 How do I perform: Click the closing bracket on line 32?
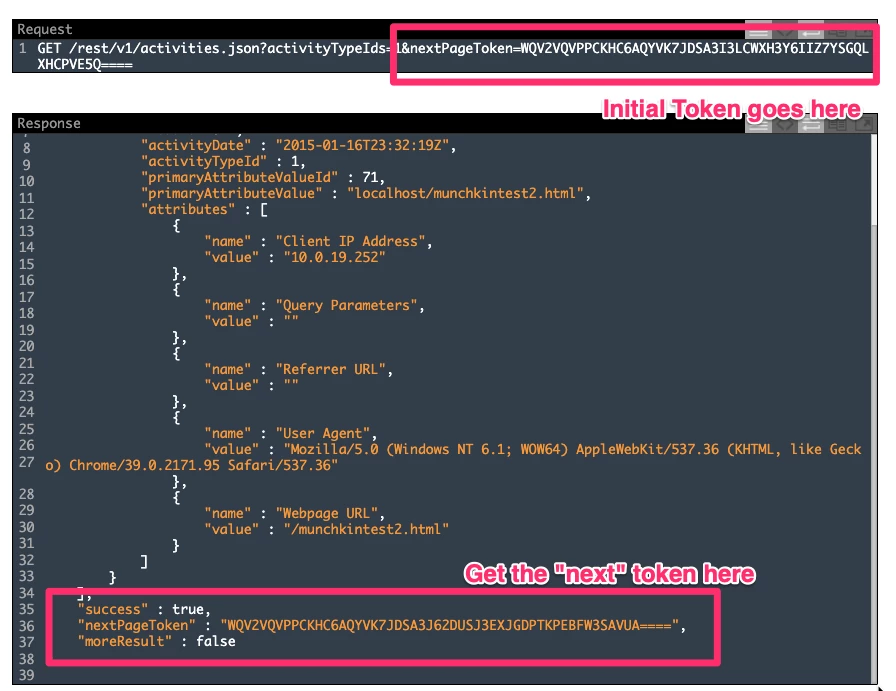click(144, 561)
